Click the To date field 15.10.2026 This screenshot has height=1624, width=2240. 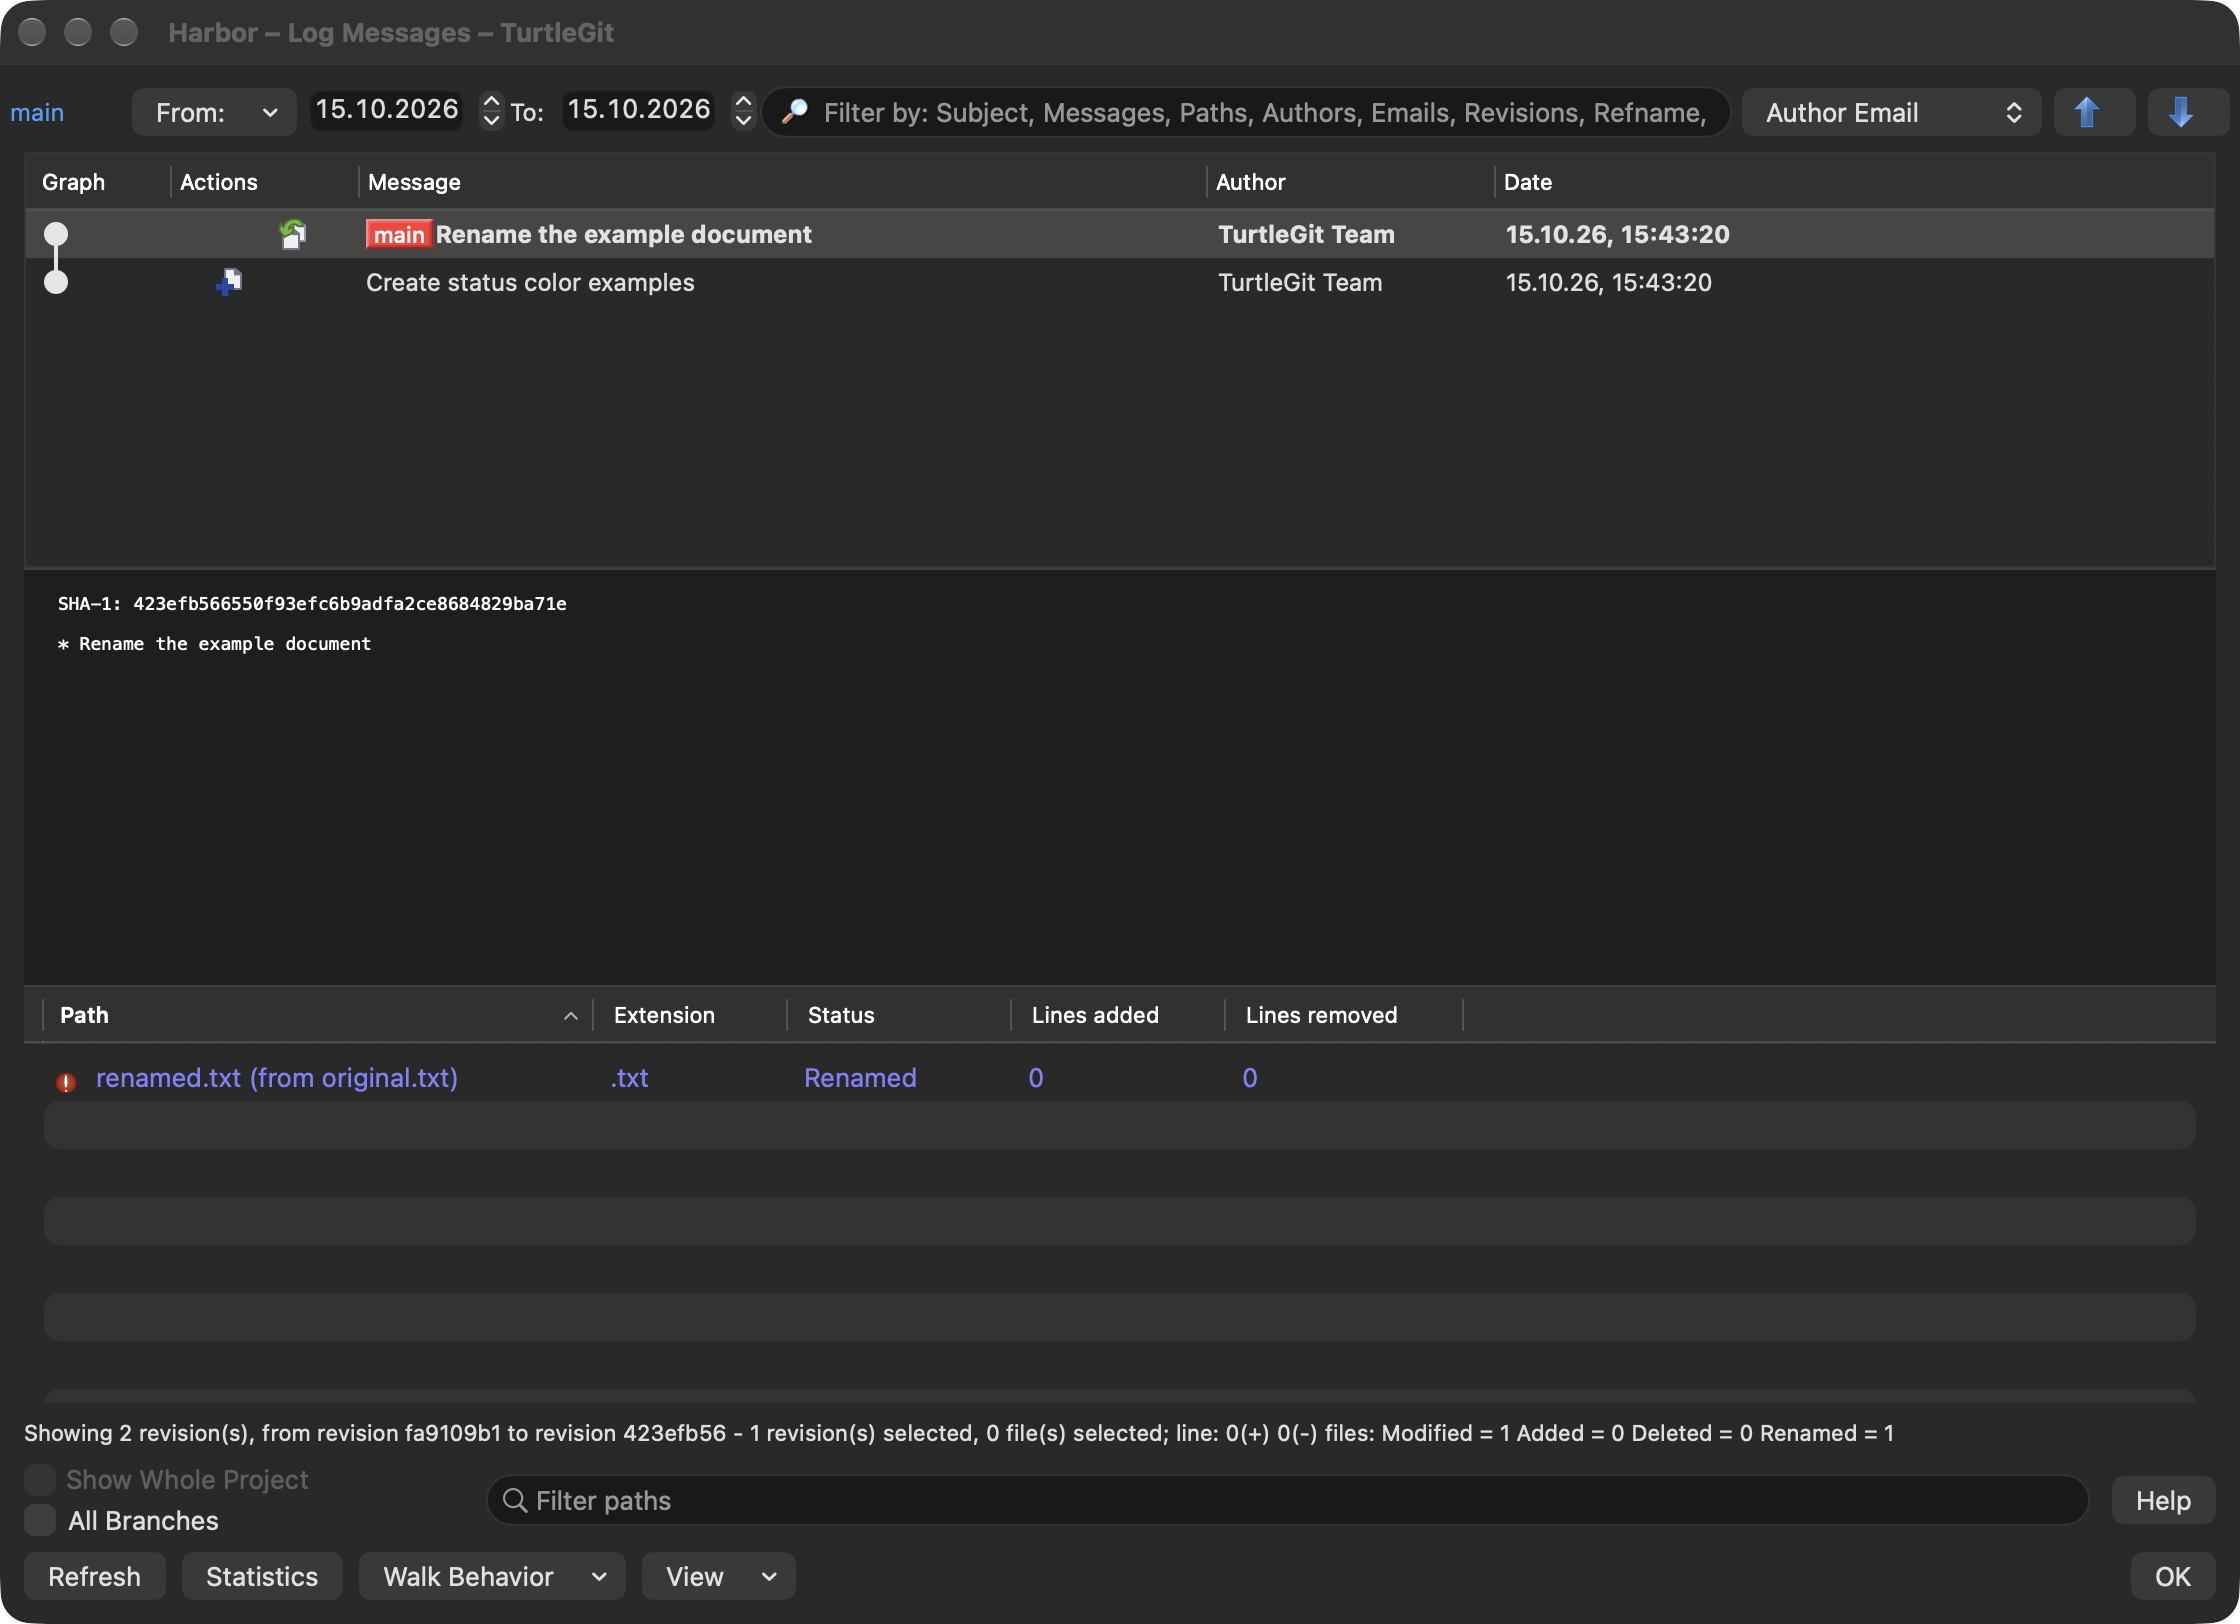pos(639,110)
